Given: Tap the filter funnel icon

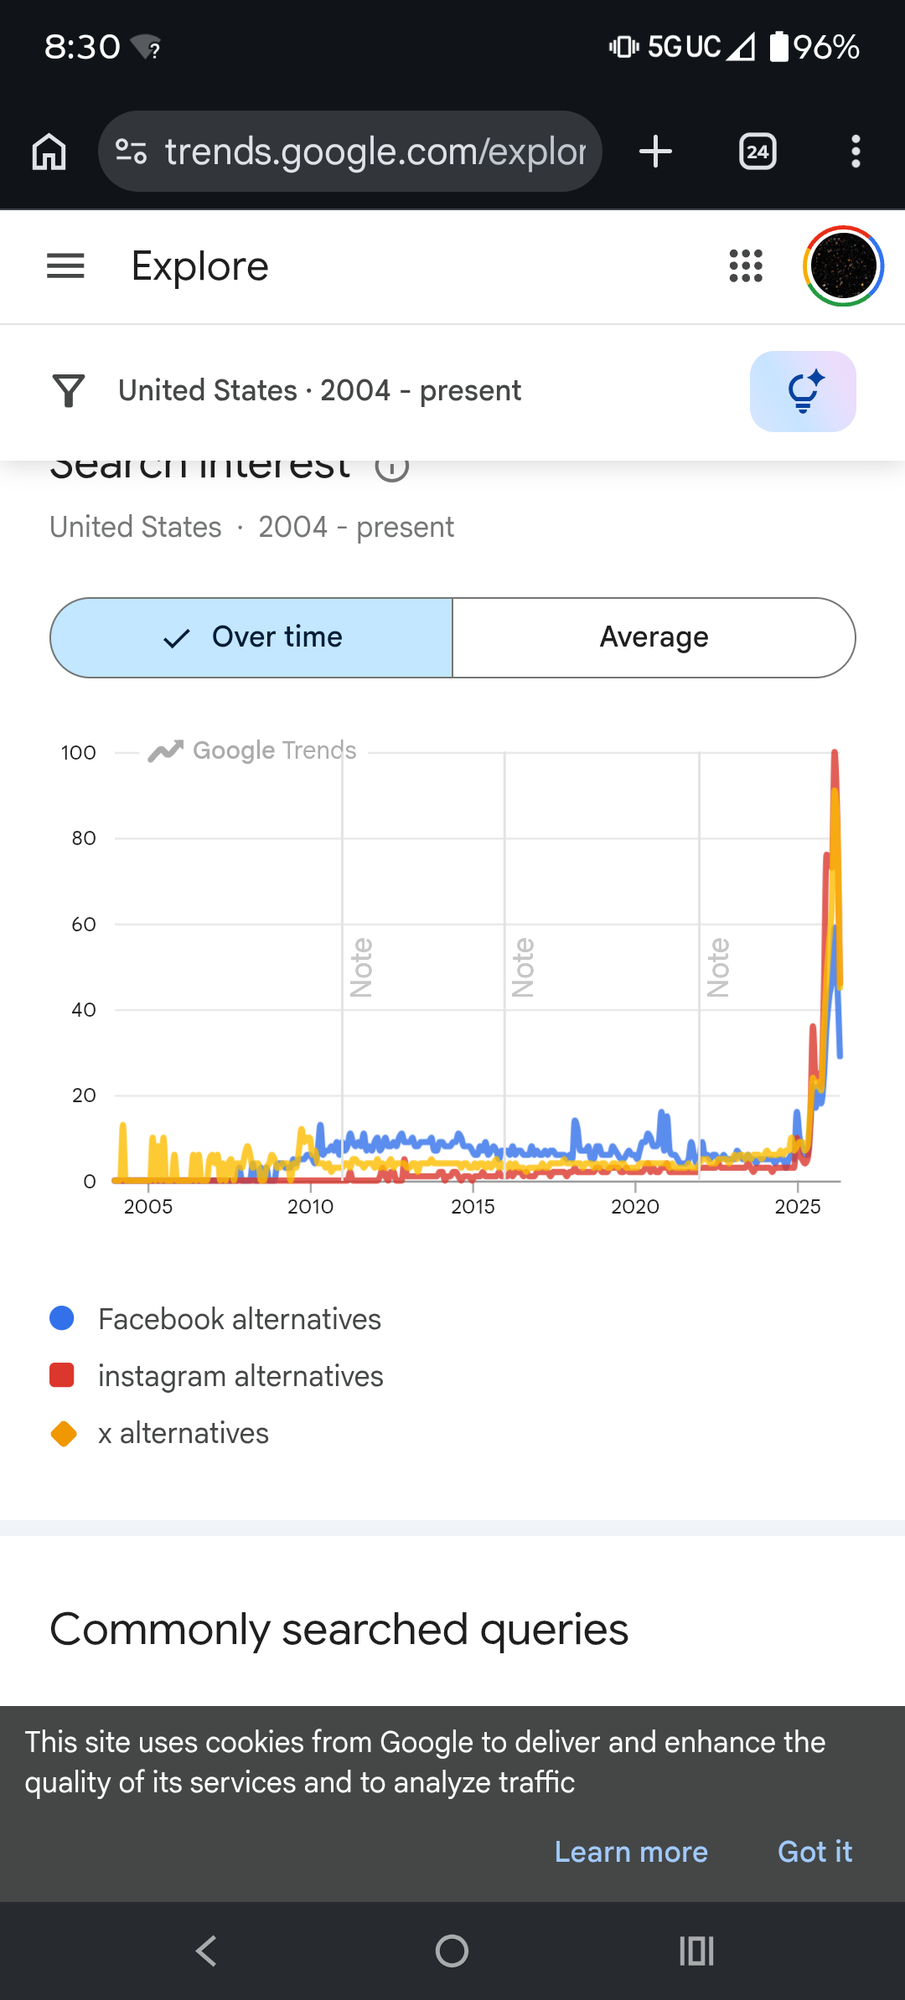Looking at the screenshot, I should (x=69, y=390).
